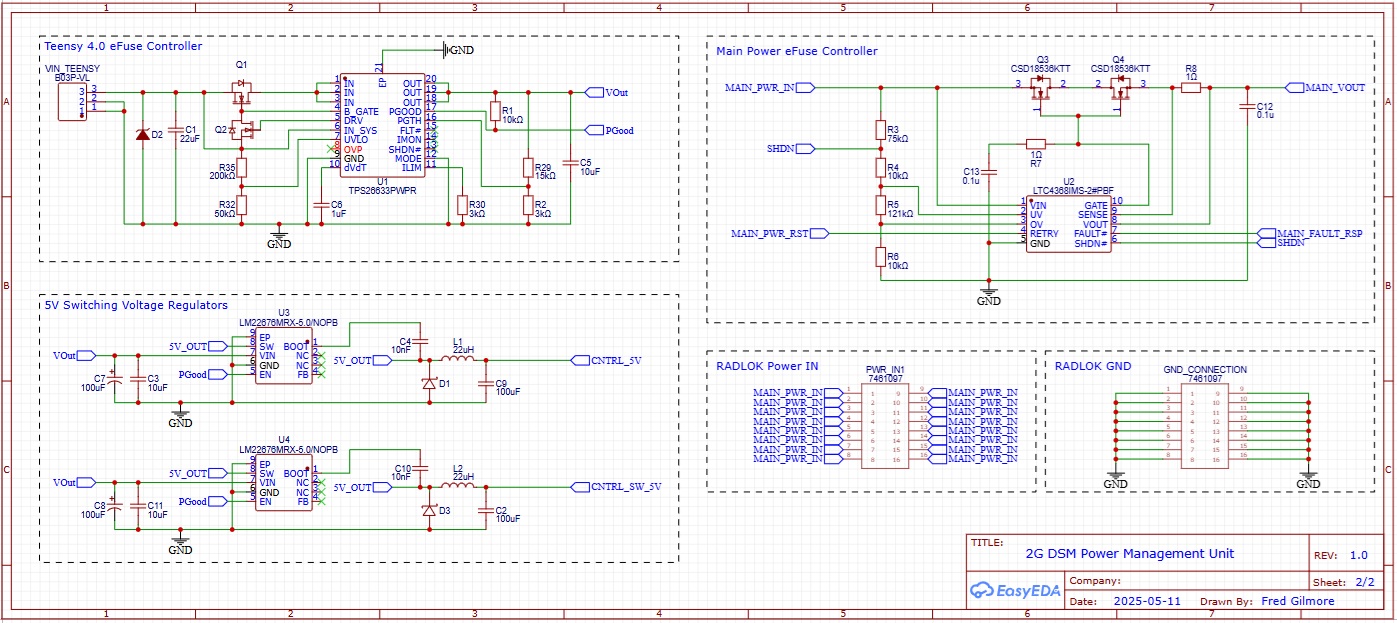This screenshot has height=623, width=1397.
Task: Click the EasyEDA logo in title block
Action: pos(1014,590)
